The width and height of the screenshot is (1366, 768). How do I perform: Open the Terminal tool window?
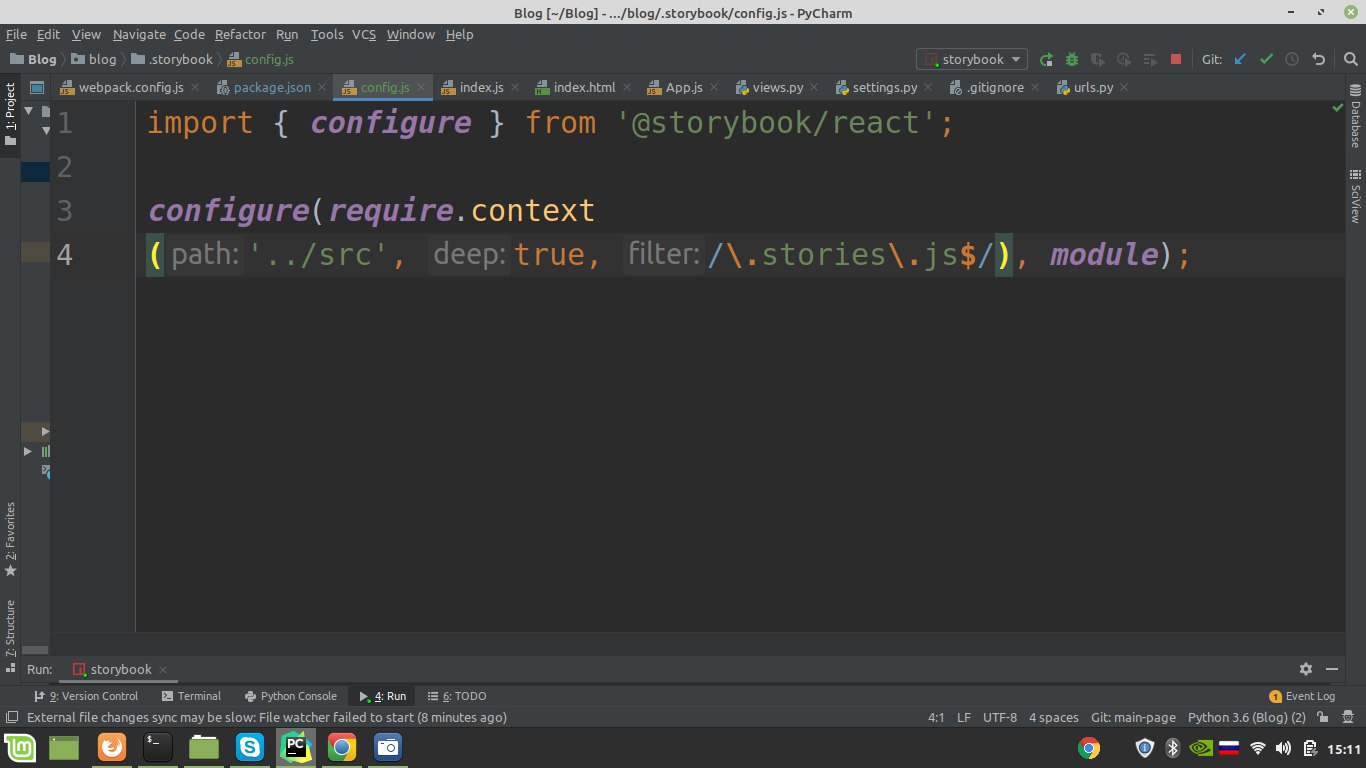pos(191,696)
